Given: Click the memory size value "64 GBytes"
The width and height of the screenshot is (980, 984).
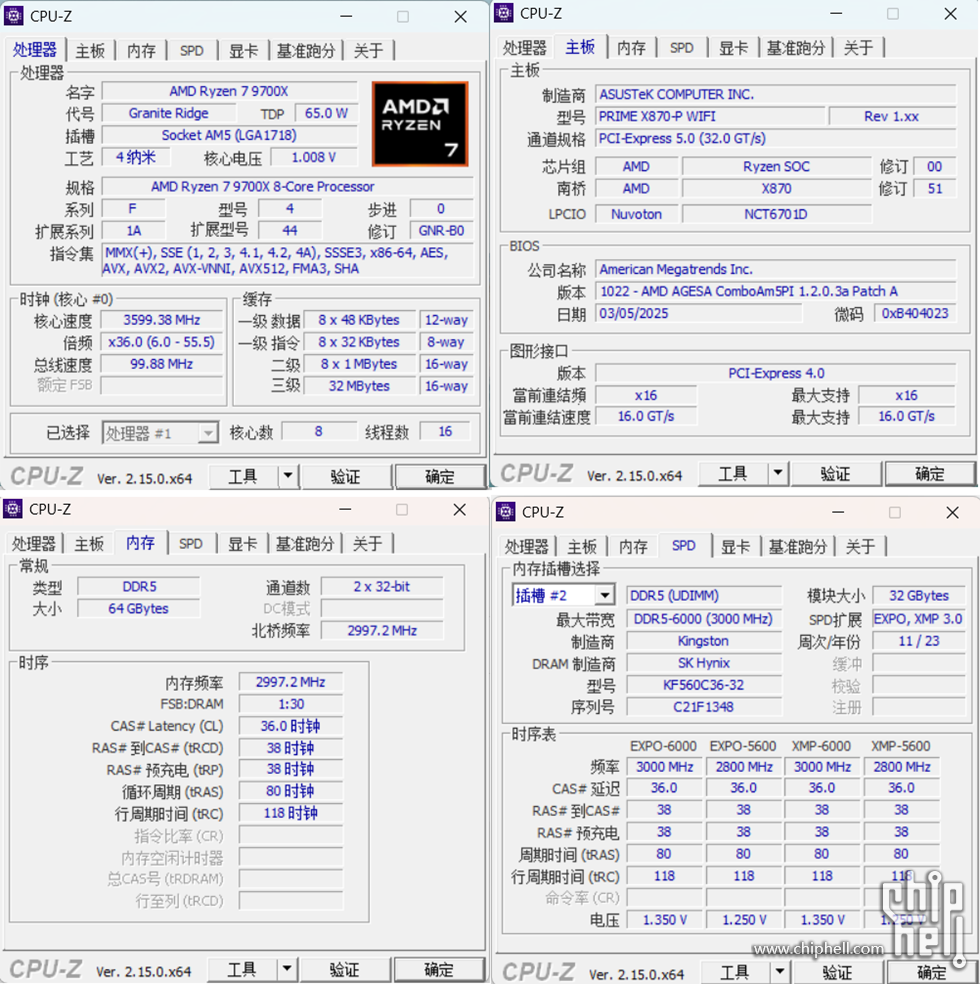Looking at the screenshot, I should coord(139,608).
